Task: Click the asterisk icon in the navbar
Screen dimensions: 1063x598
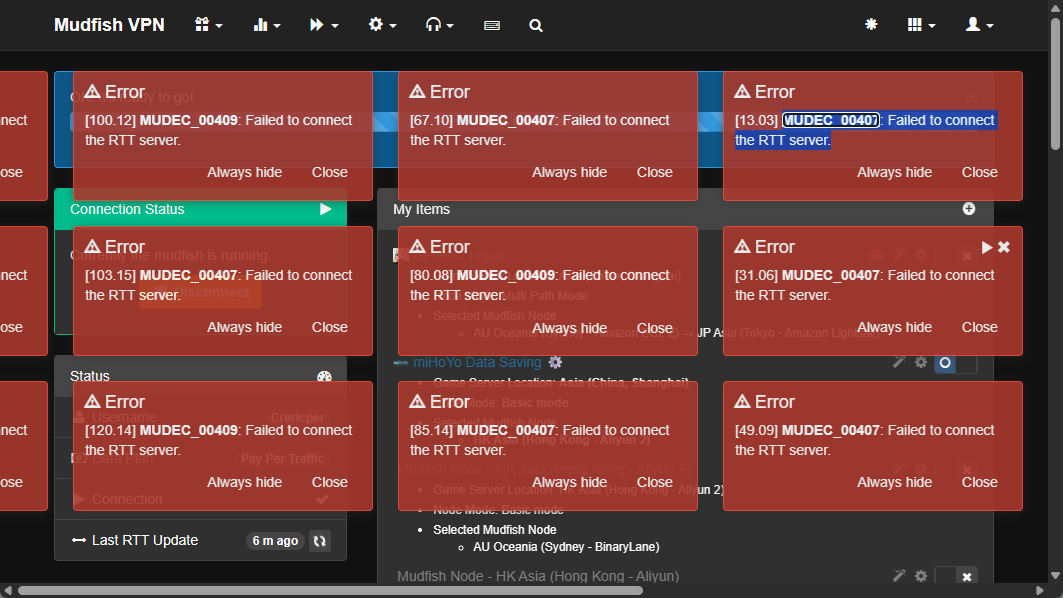Action: [871, 24]
